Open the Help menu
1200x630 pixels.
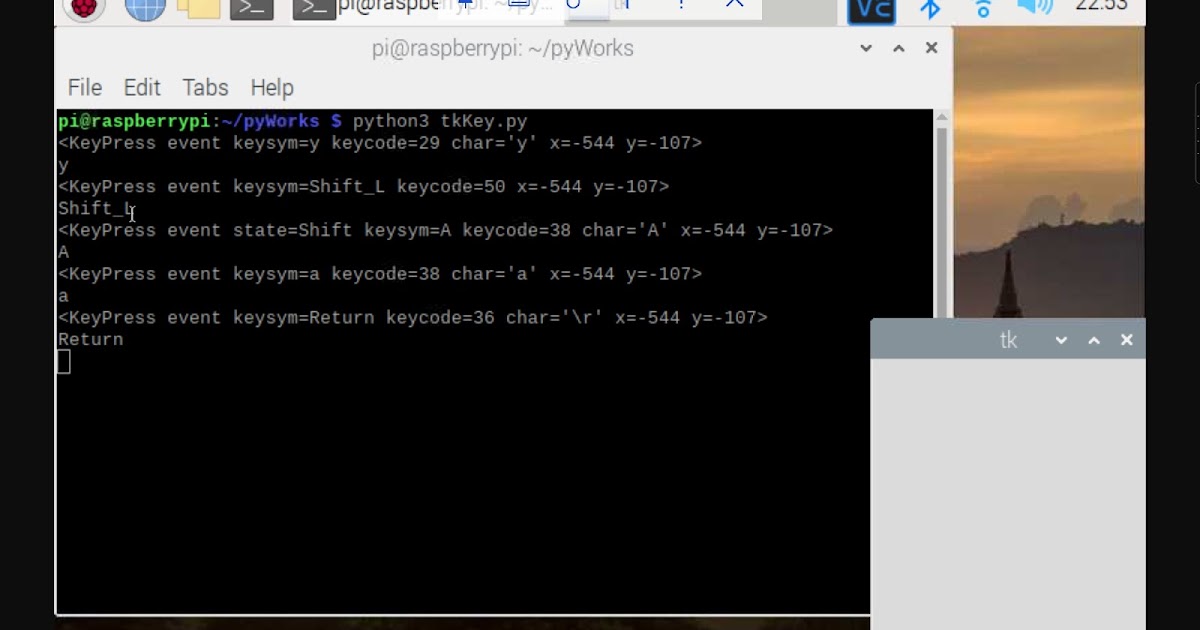(x=271, y=88)
